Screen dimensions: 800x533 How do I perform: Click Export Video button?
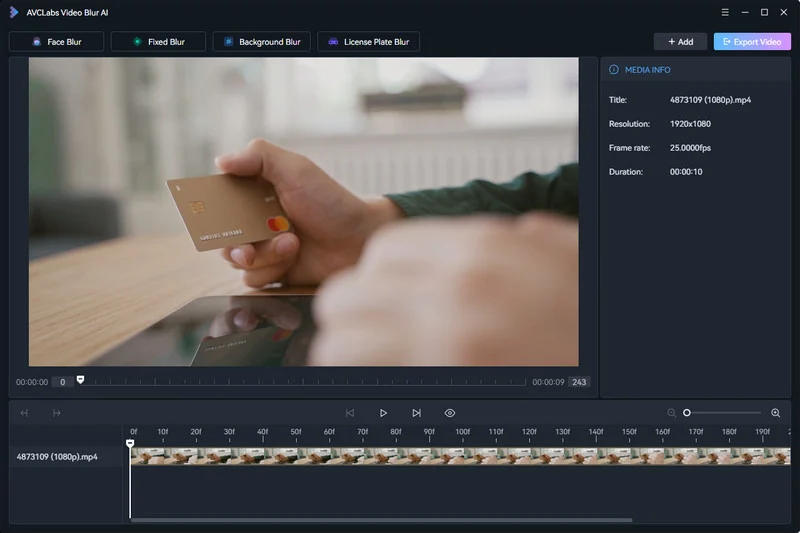pos(752,42)
